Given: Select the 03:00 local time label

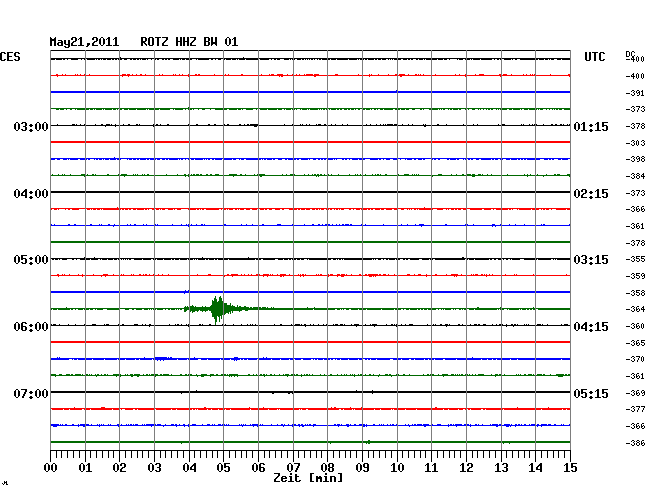Looking at the screenshot, I should [31, 126].
